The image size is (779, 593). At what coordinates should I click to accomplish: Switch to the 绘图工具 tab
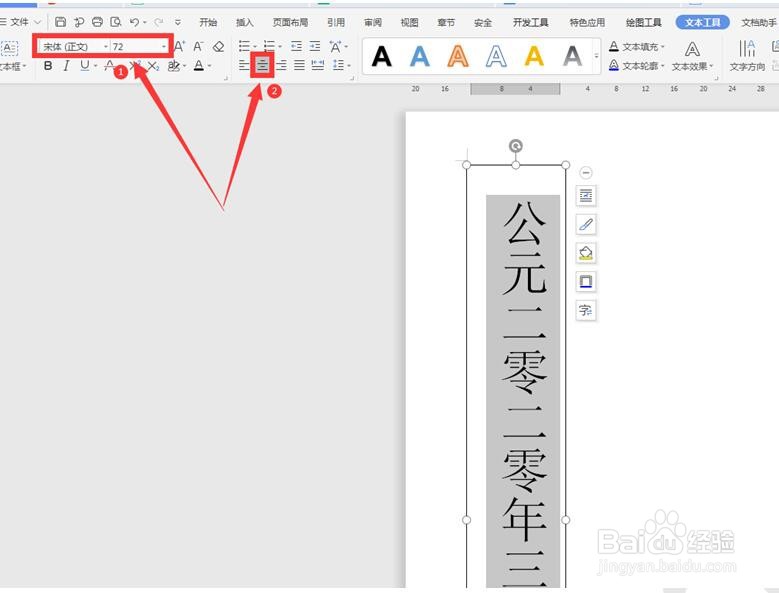[x=644, y=22]
